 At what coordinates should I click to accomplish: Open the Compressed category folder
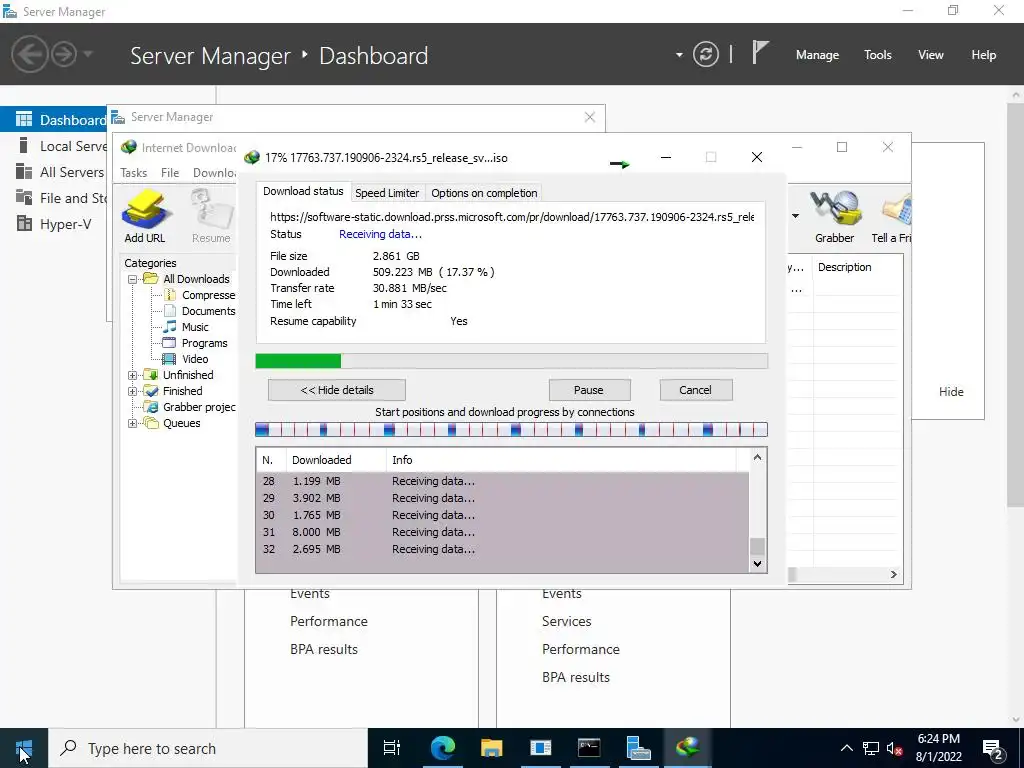(x=208, y=295)
